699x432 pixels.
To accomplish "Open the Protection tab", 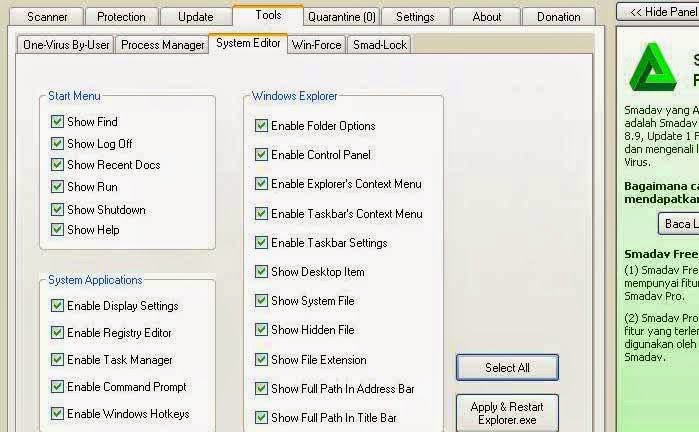I will [121, 17].
